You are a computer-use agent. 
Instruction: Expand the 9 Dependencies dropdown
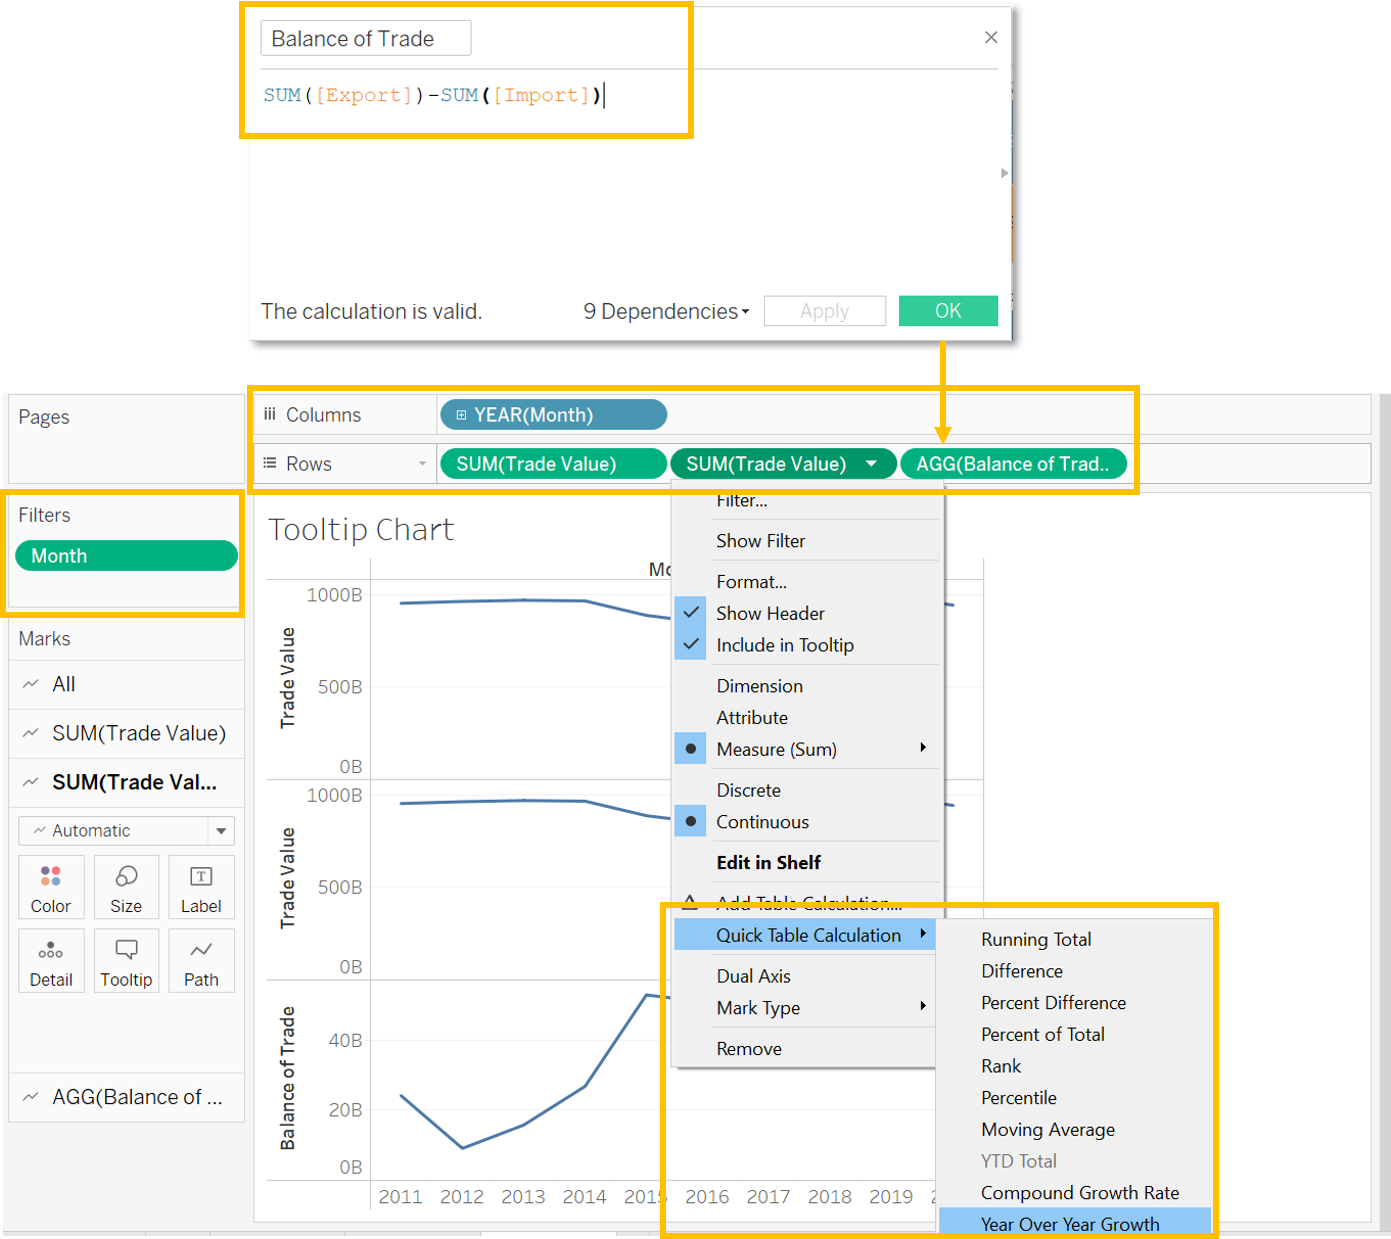click(x=666, y=312)
